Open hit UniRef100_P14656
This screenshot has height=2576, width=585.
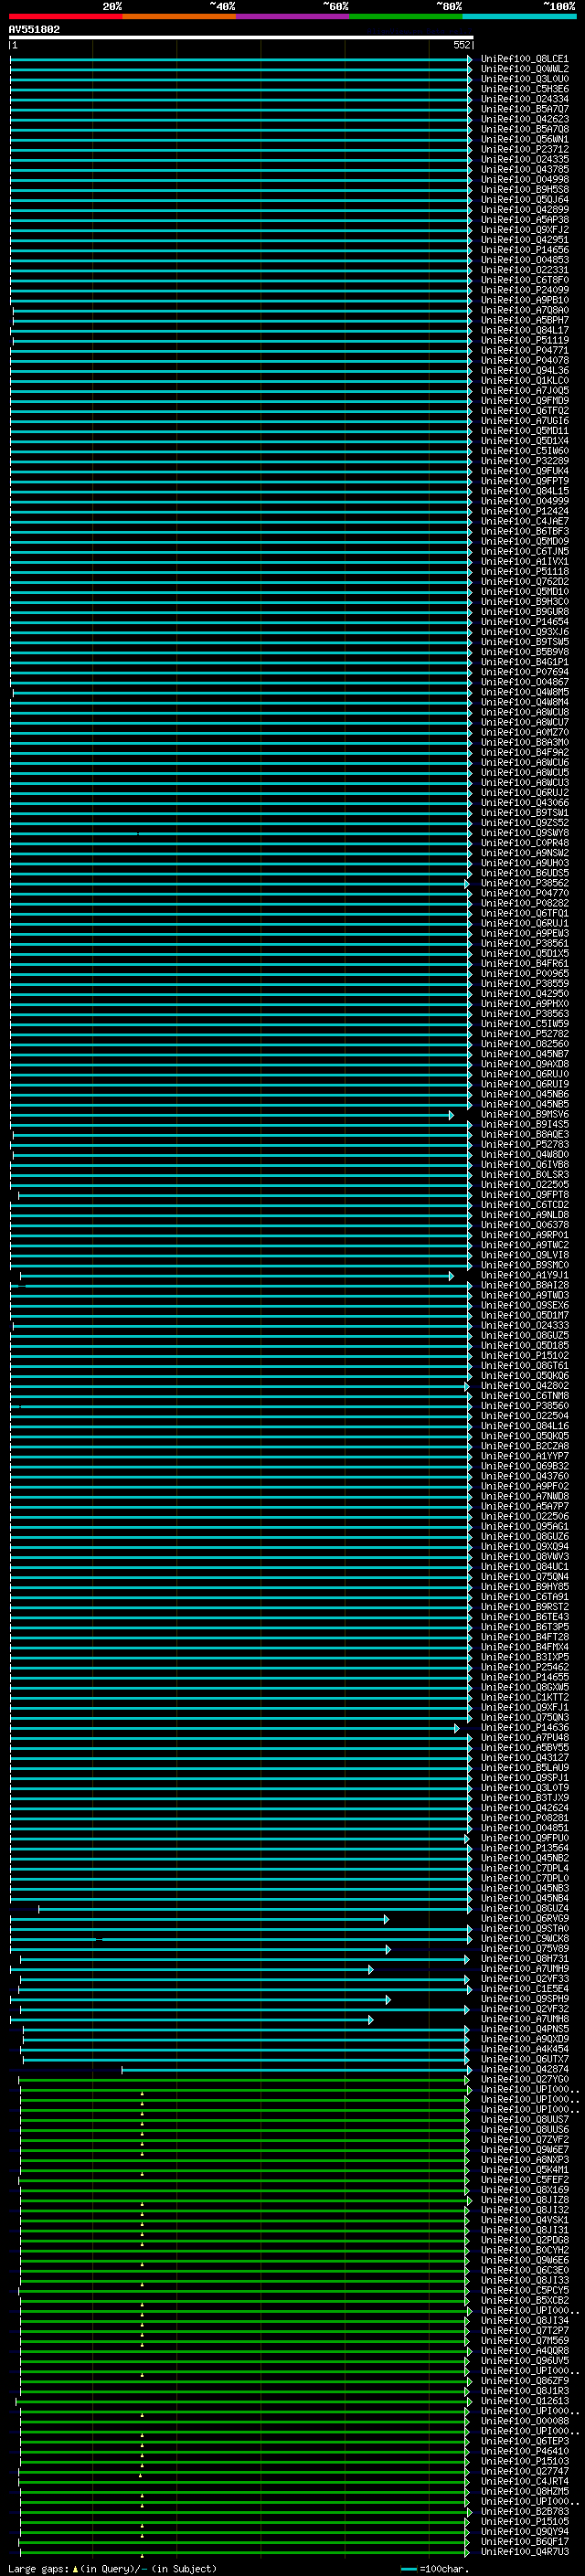point(524,250)
